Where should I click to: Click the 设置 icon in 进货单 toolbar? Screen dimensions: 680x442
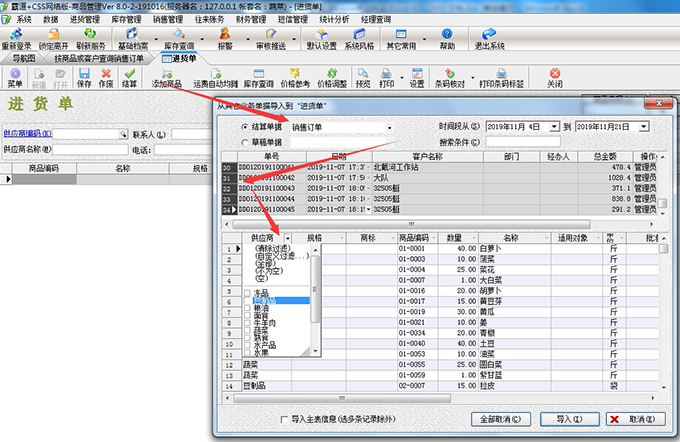[x=417, y=73]
